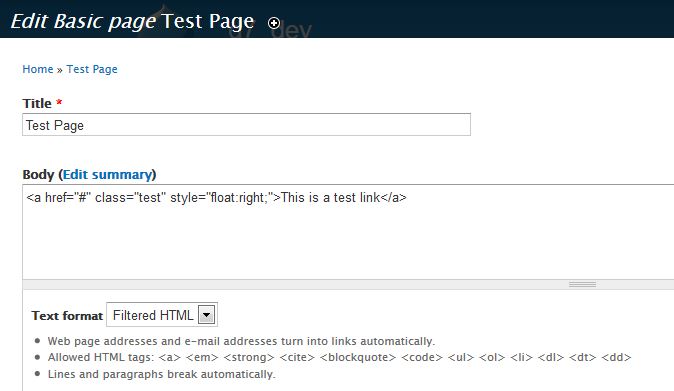Click the Edit summary link
This screenshot has width=674, height=391.
pos(107,174)
